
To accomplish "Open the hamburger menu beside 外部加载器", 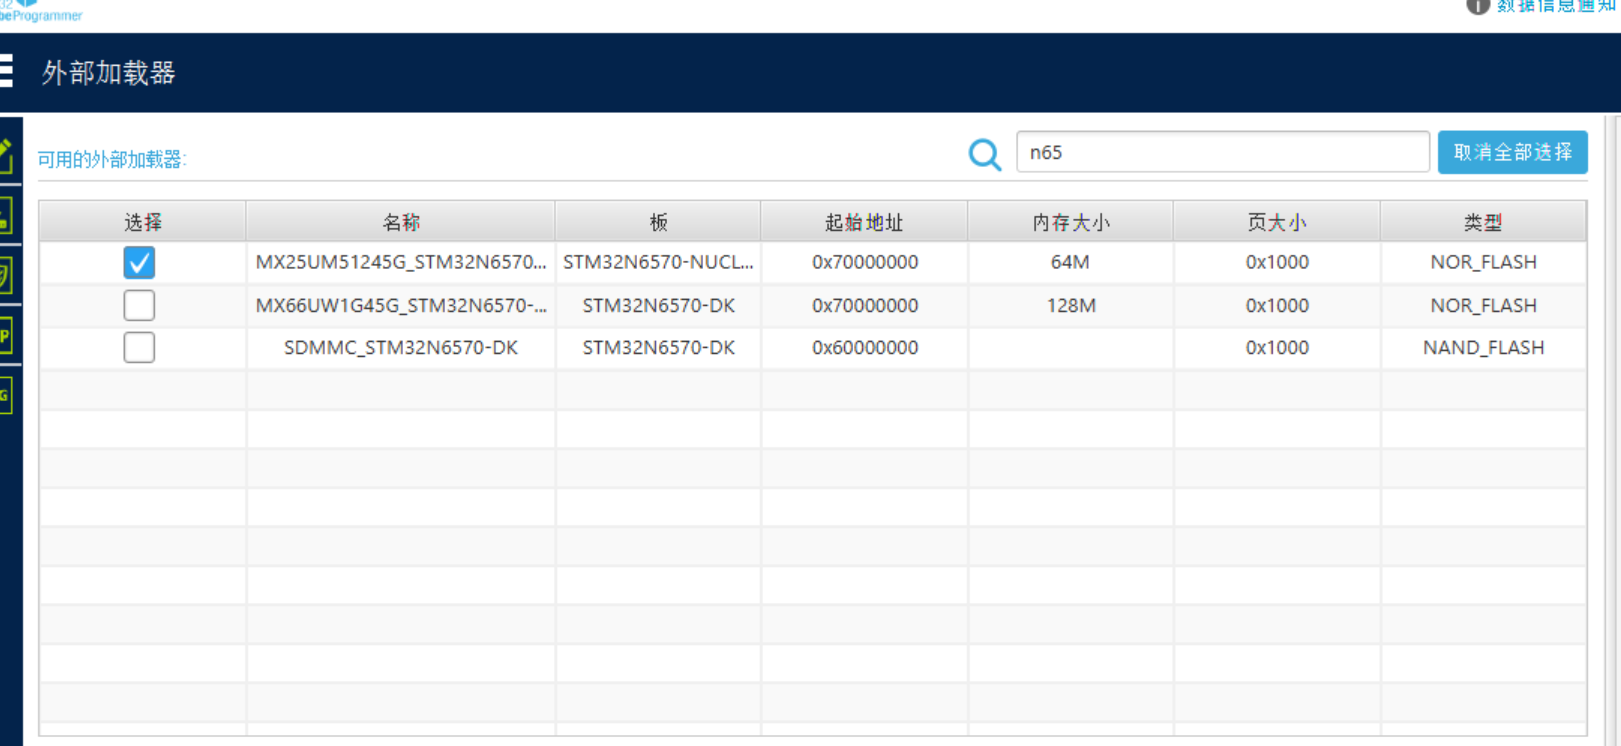I will pyautogui.click(x=6, y=72).
